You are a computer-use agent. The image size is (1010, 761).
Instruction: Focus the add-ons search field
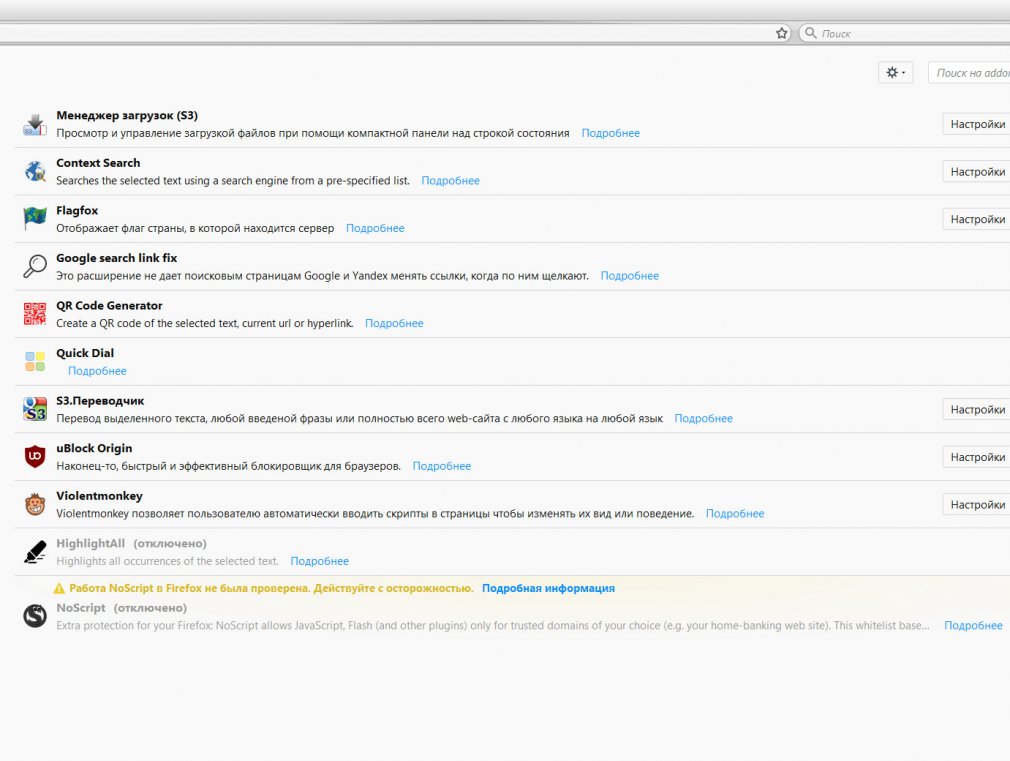pyautogui.click(x=969, y=73)
